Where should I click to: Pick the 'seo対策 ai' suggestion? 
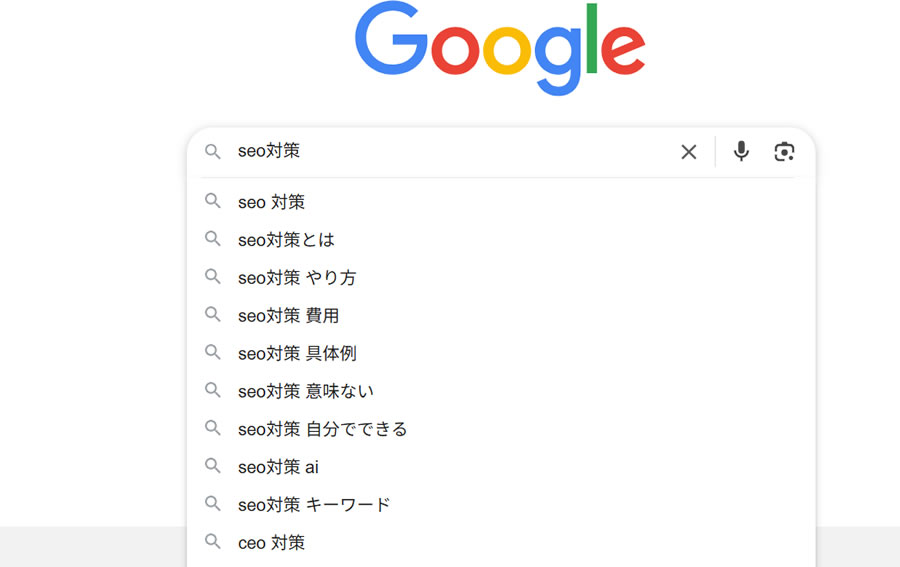(501, 467)
